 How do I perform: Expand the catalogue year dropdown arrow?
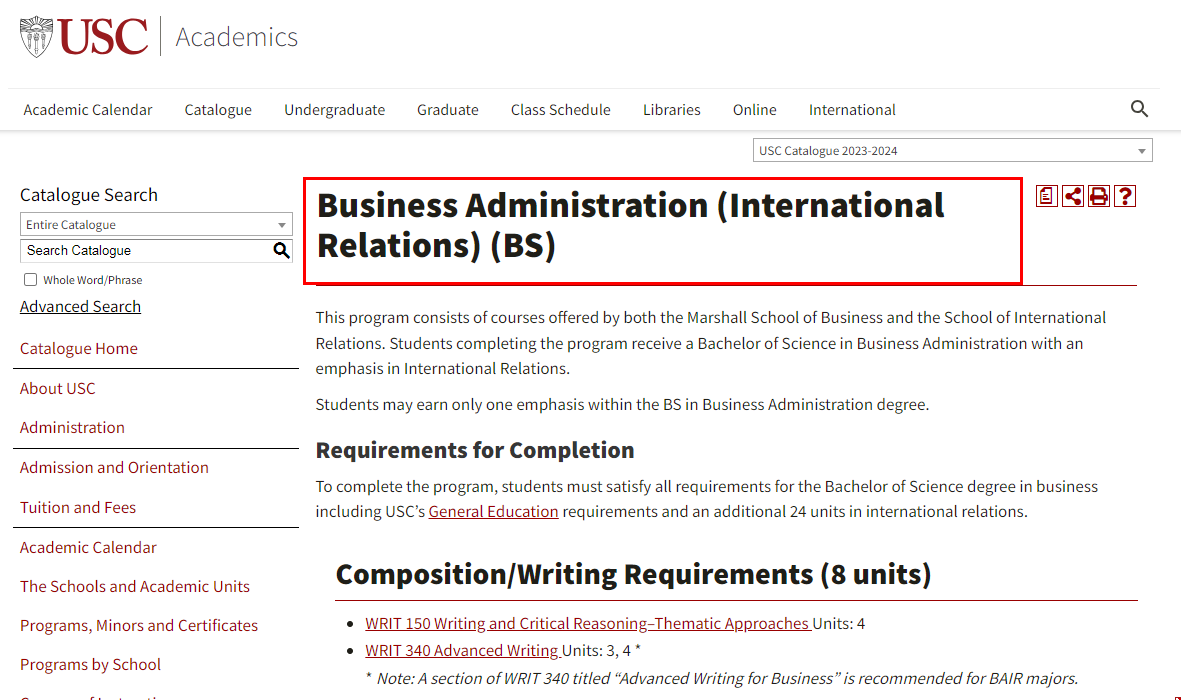click(x=1140, y=149)
